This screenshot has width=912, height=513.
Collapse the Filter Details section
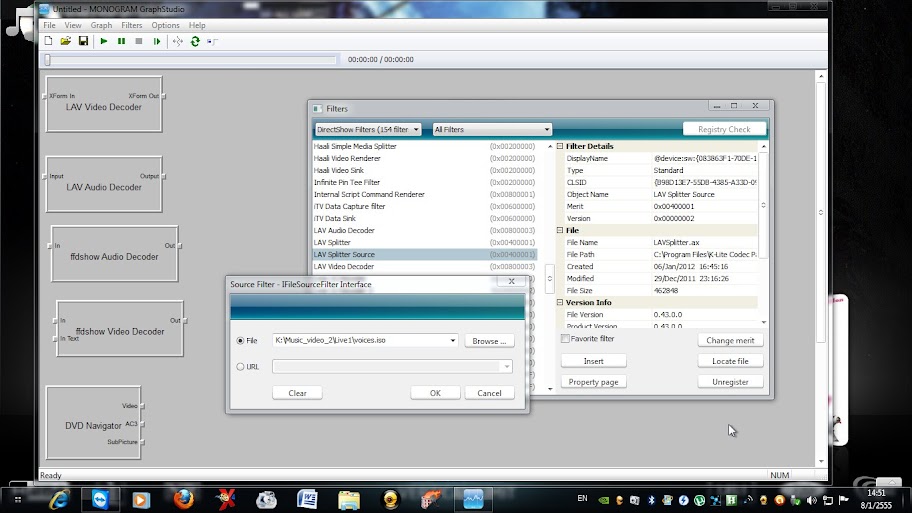[x=560, y=147]
